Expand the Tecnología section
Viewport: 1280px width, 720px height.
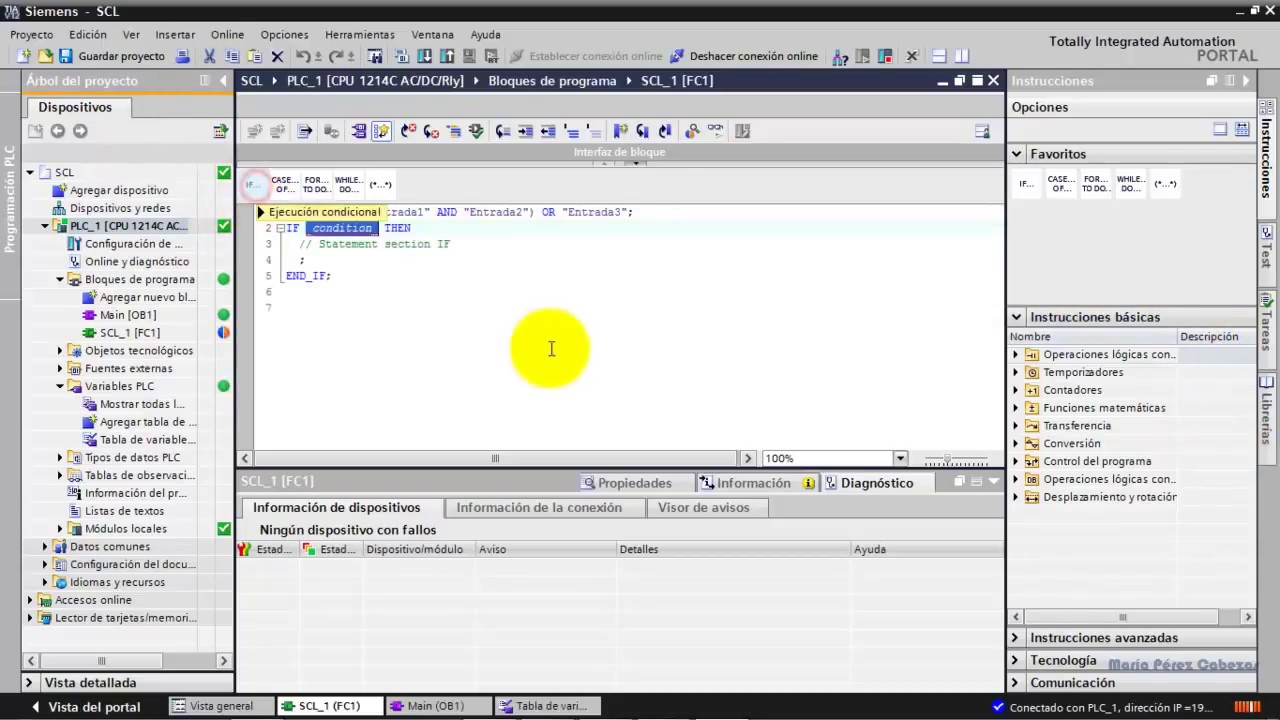1016,660
